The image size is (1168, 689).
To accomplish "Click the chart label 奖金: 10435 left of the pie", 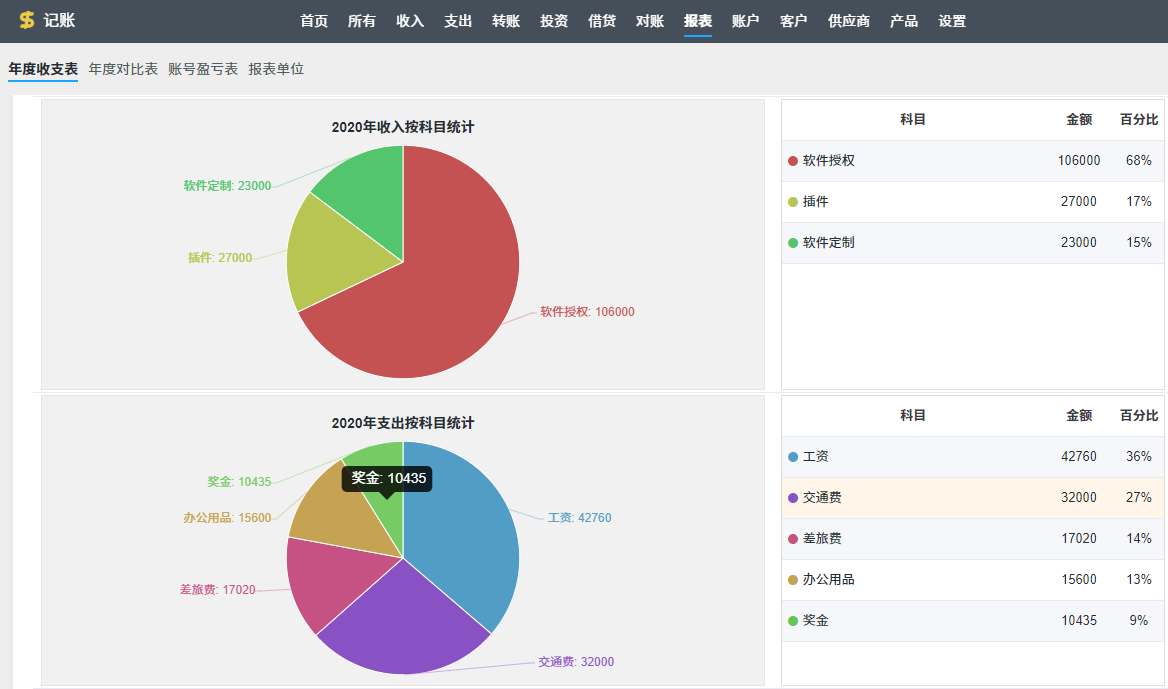I will click(x=239, y=481).
